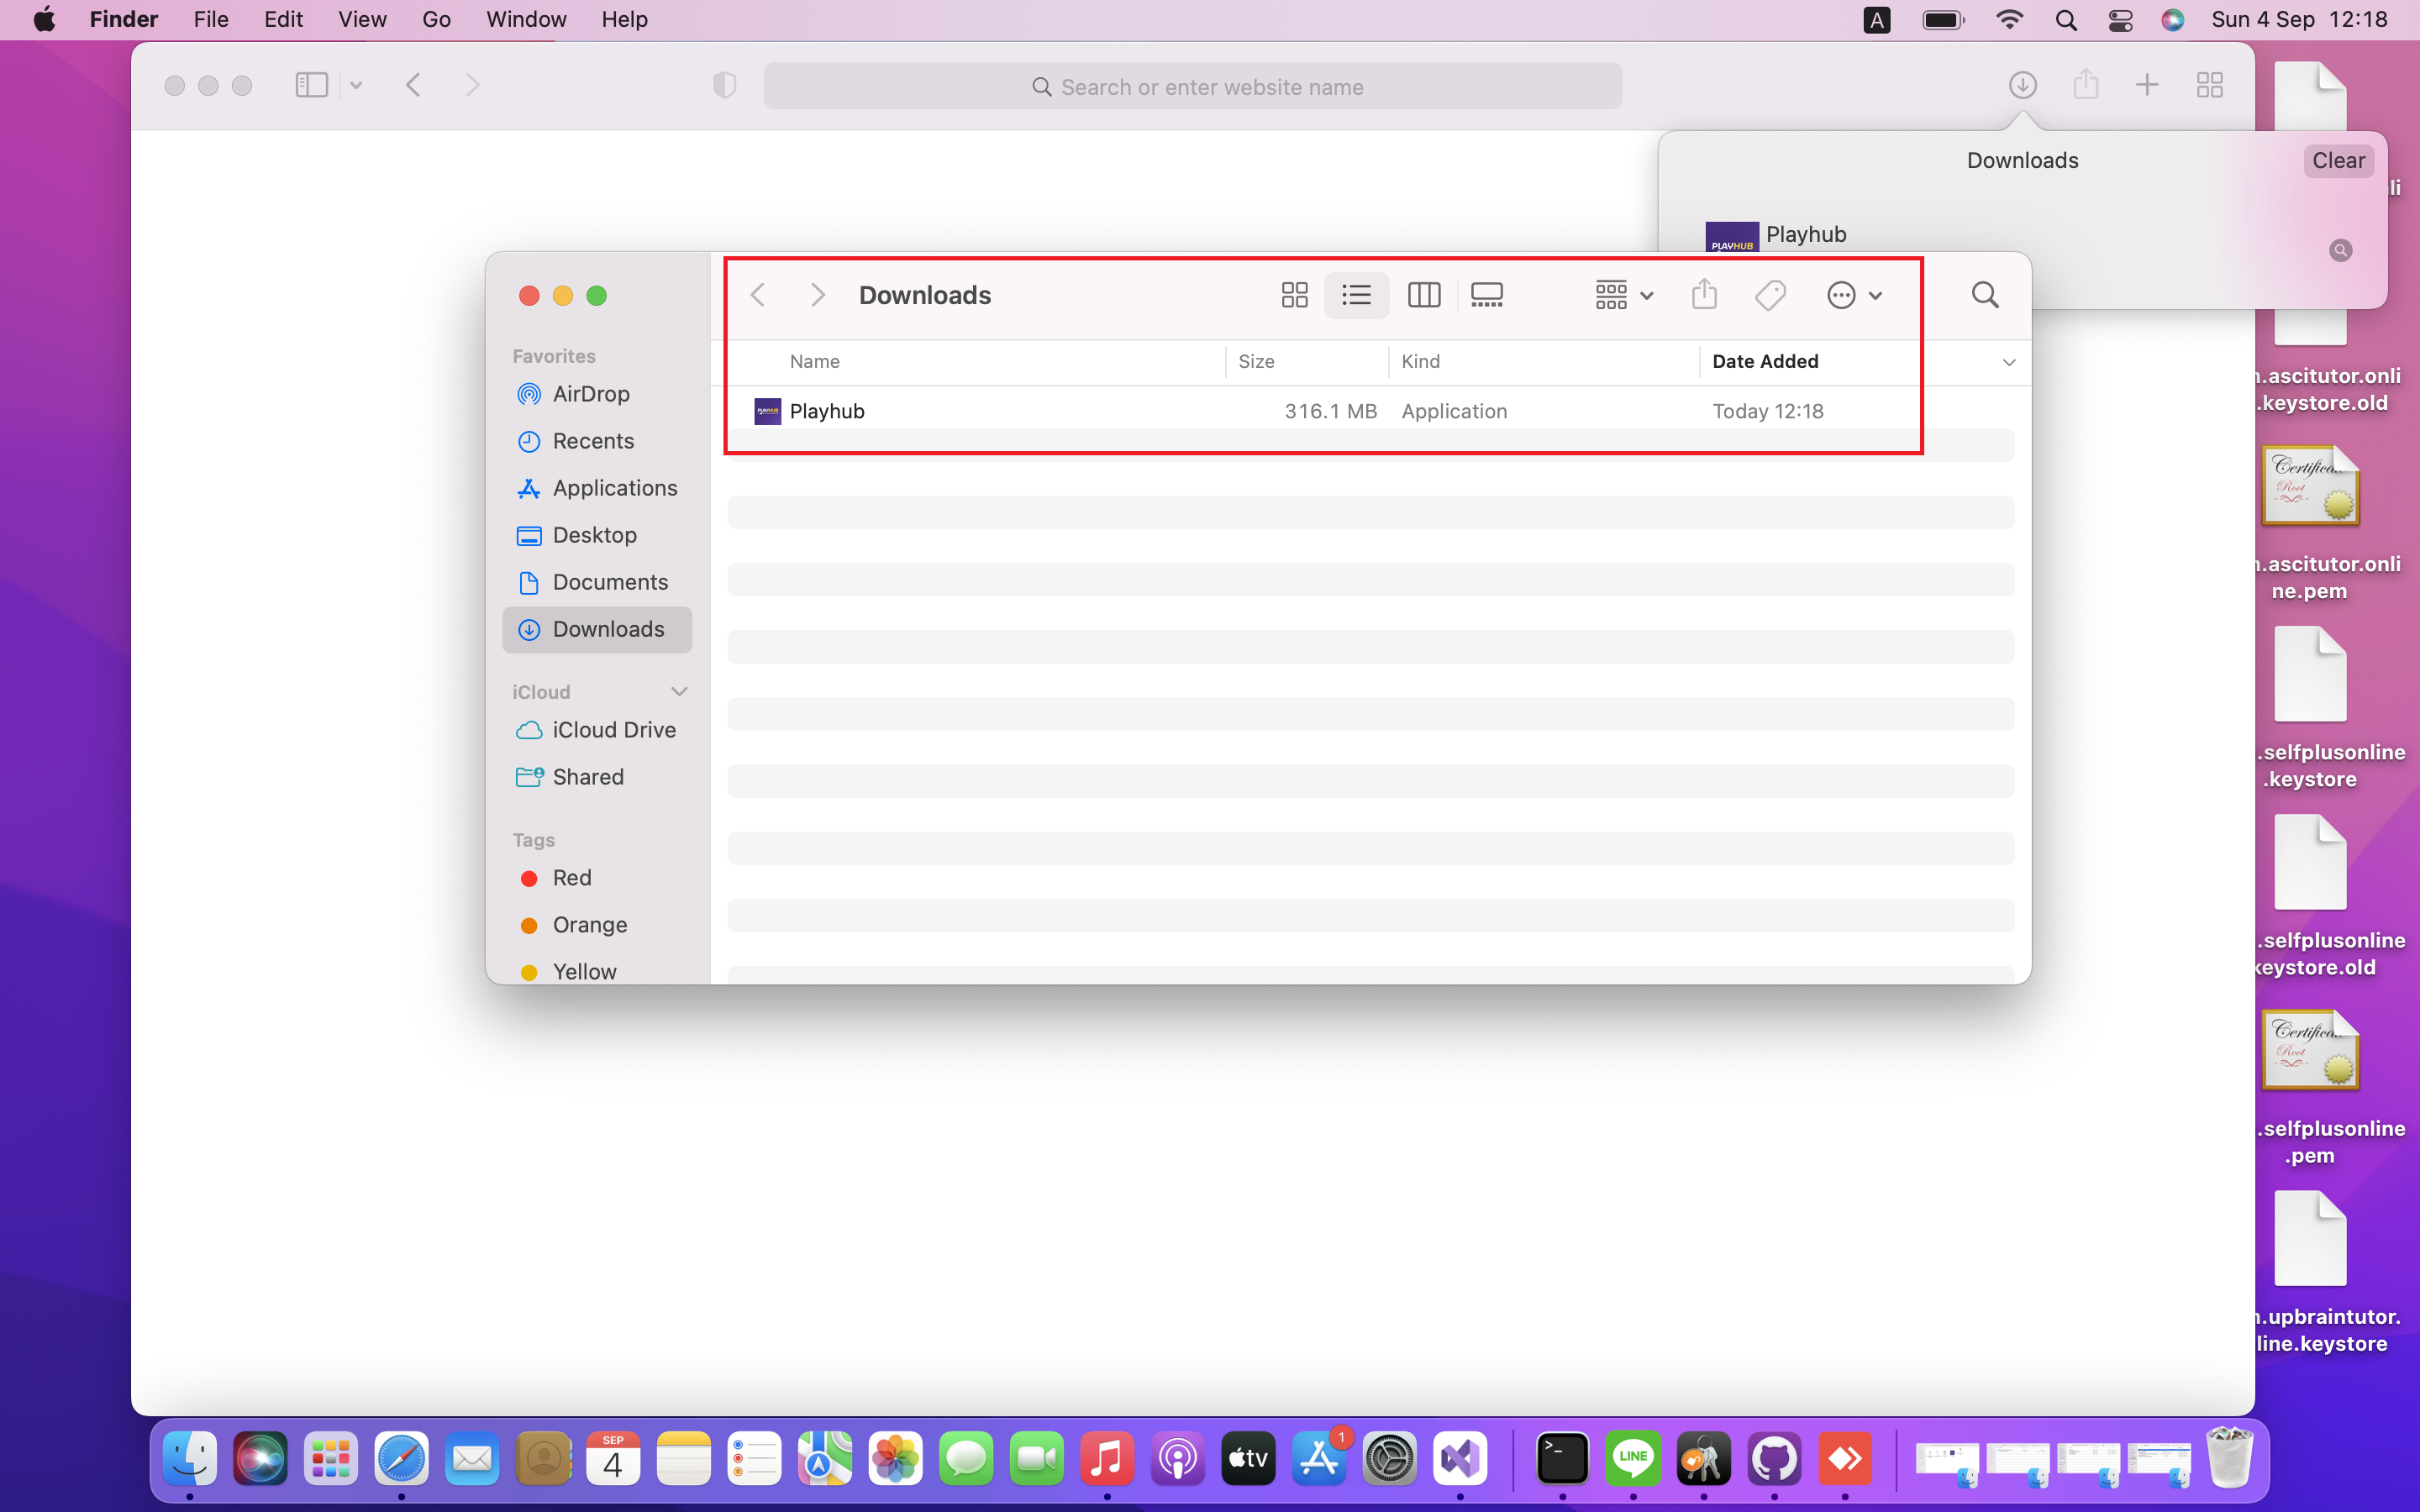Open the Finder action ellipsis menu
2420x1512 pixels.
[x=1854, y=295]
